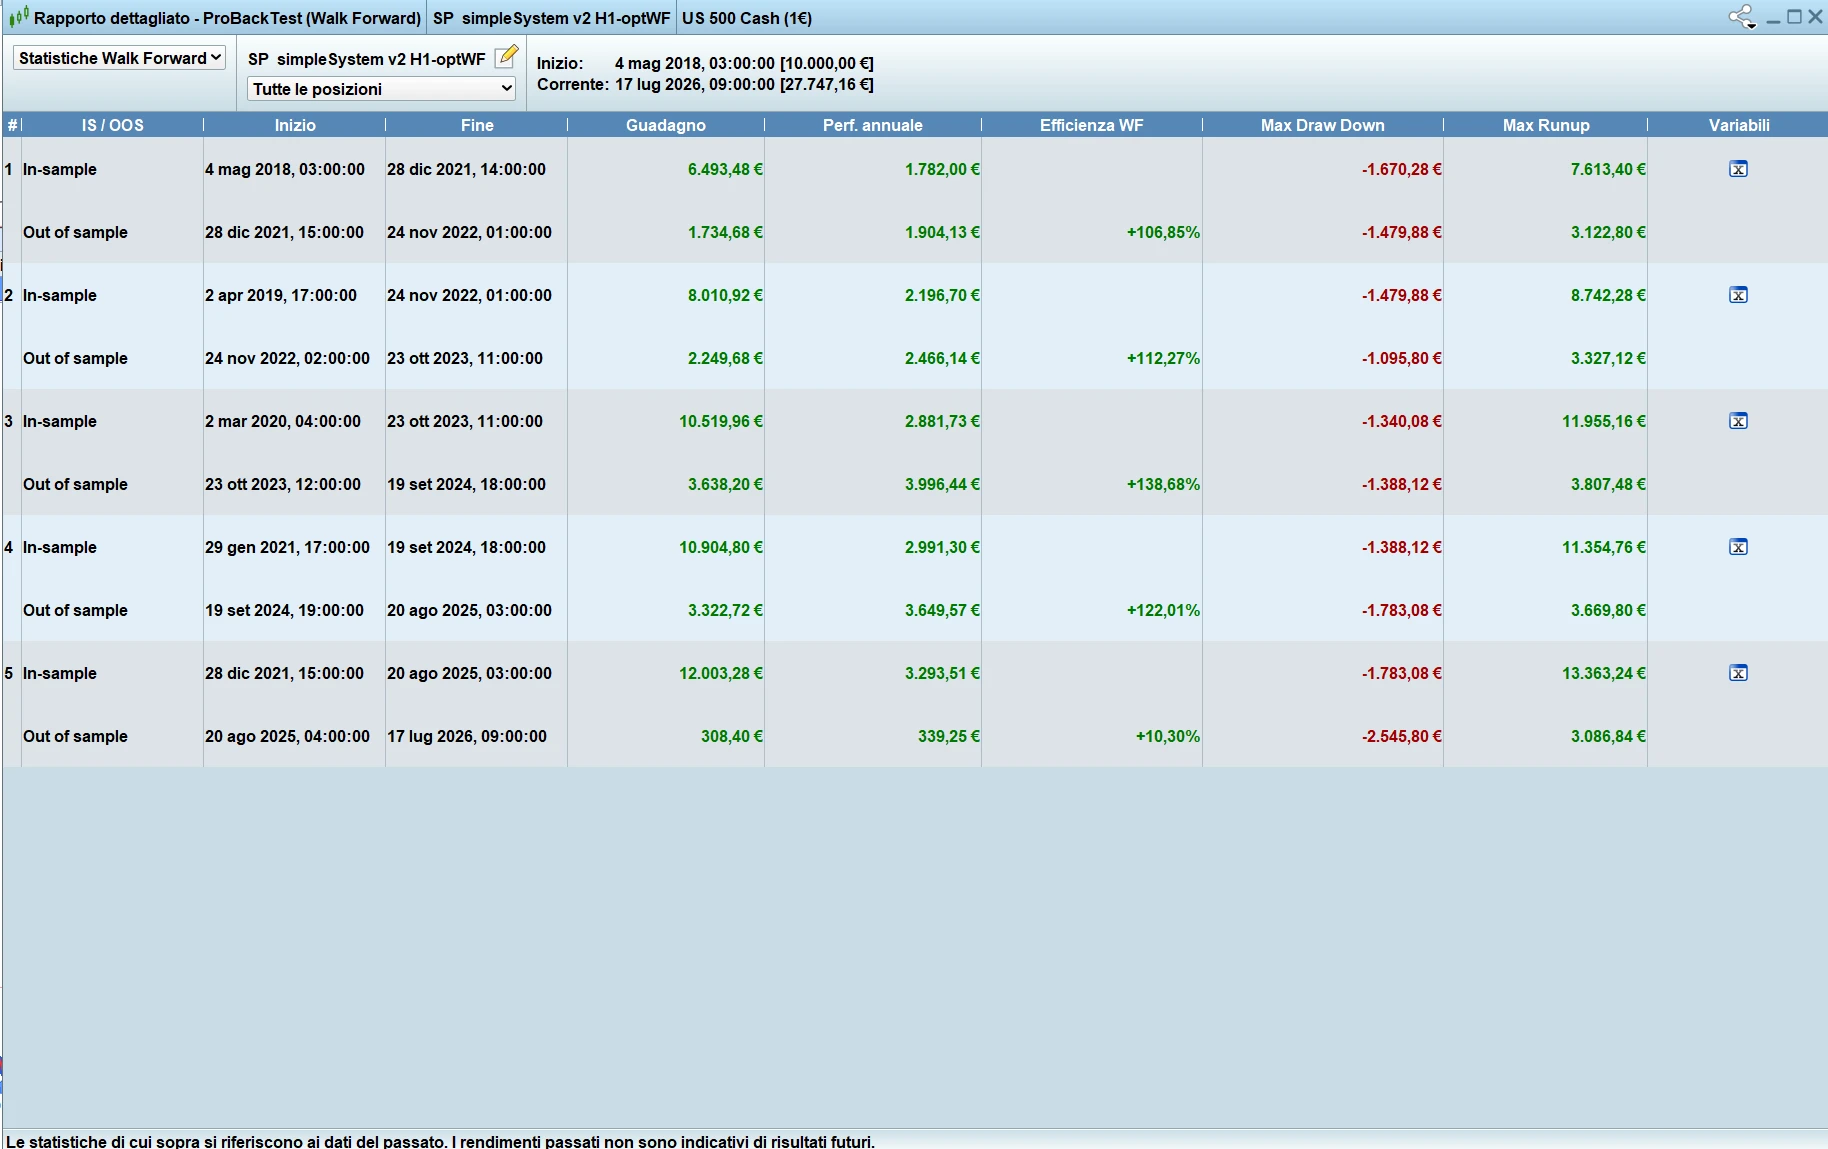Click the Efficienza WF column header
Viewport: 1828px width, 1149px height.
(1091, 125)
